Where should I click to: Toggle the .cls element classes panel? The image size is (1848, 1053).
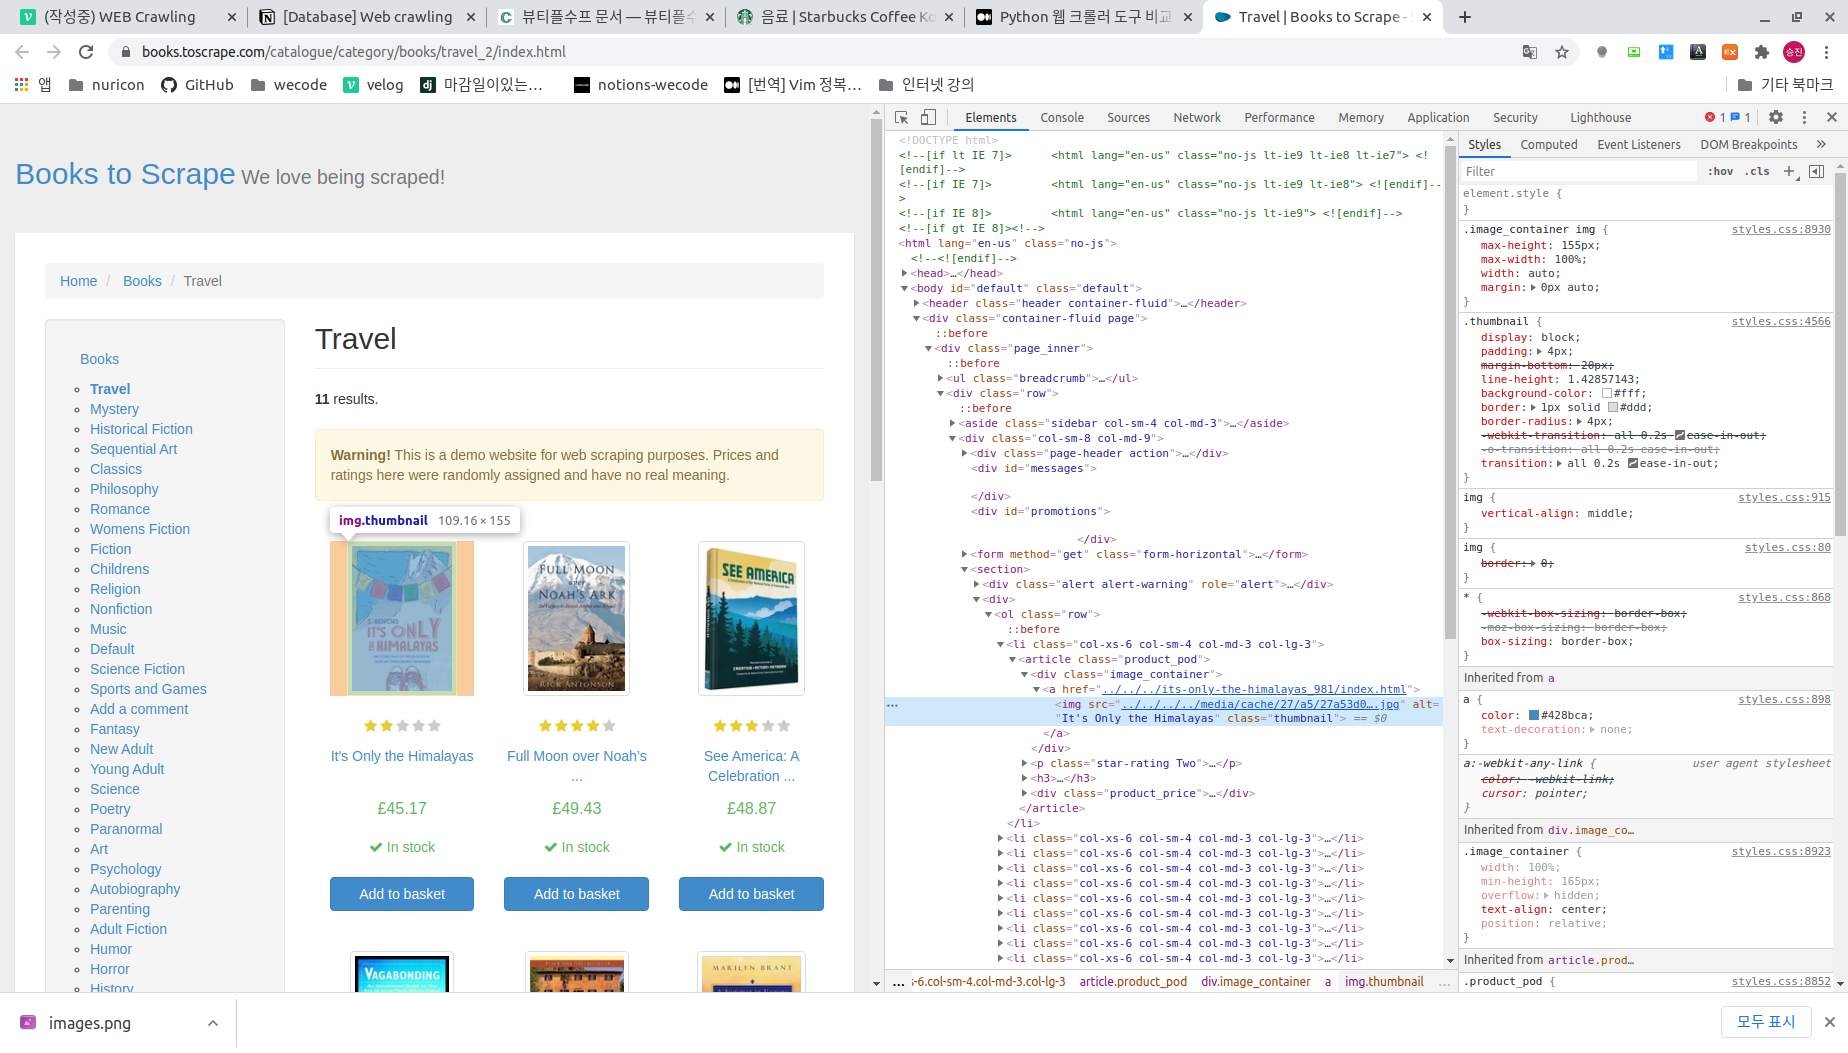coord(1757,171)
